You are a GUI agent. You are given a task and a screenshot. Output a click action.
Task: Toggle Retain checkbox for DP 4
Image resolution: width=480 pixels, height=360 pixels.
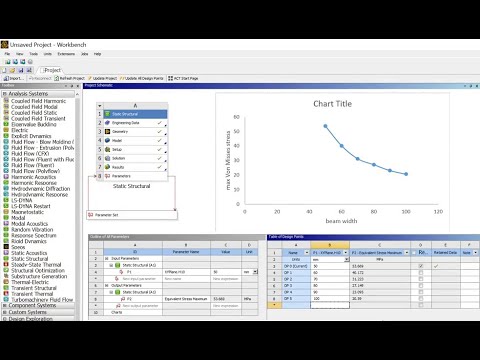(421, 292)
